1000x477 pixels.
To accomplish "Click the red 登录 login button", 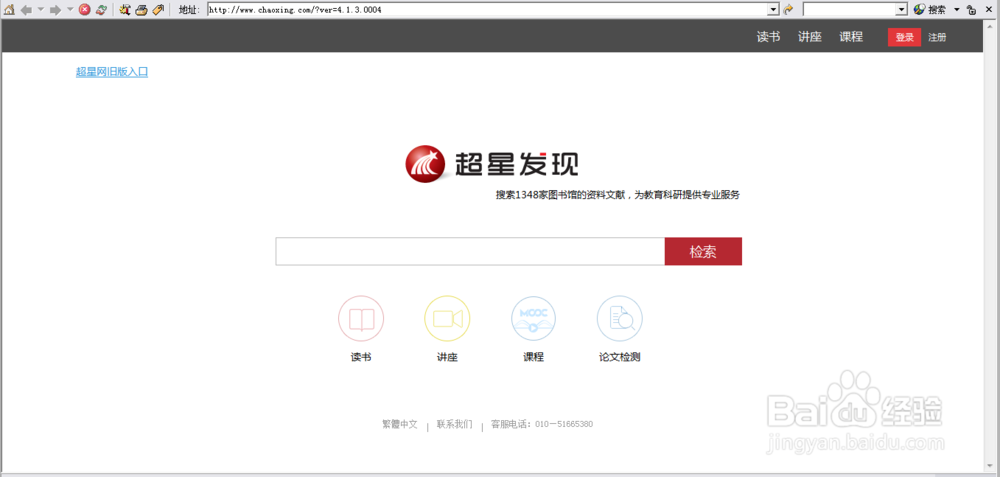I will click(x=904, y=38).
